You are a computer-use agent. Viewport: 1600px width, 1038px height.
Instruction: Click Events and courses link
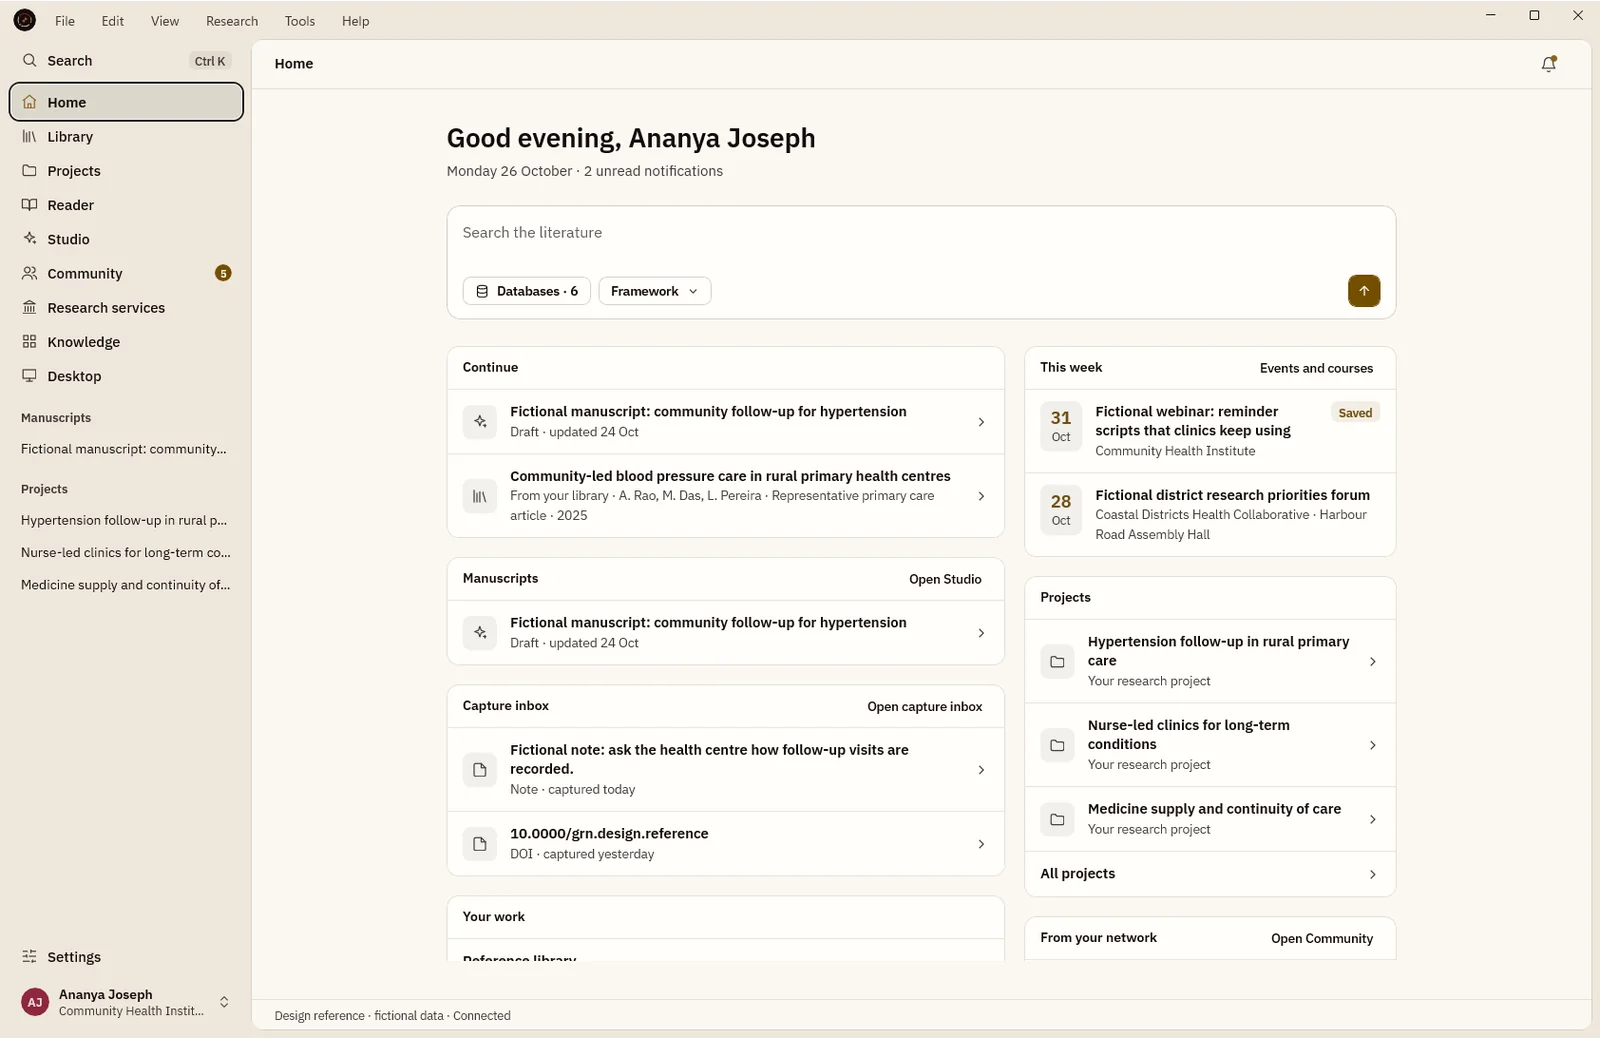(1316, 368)
